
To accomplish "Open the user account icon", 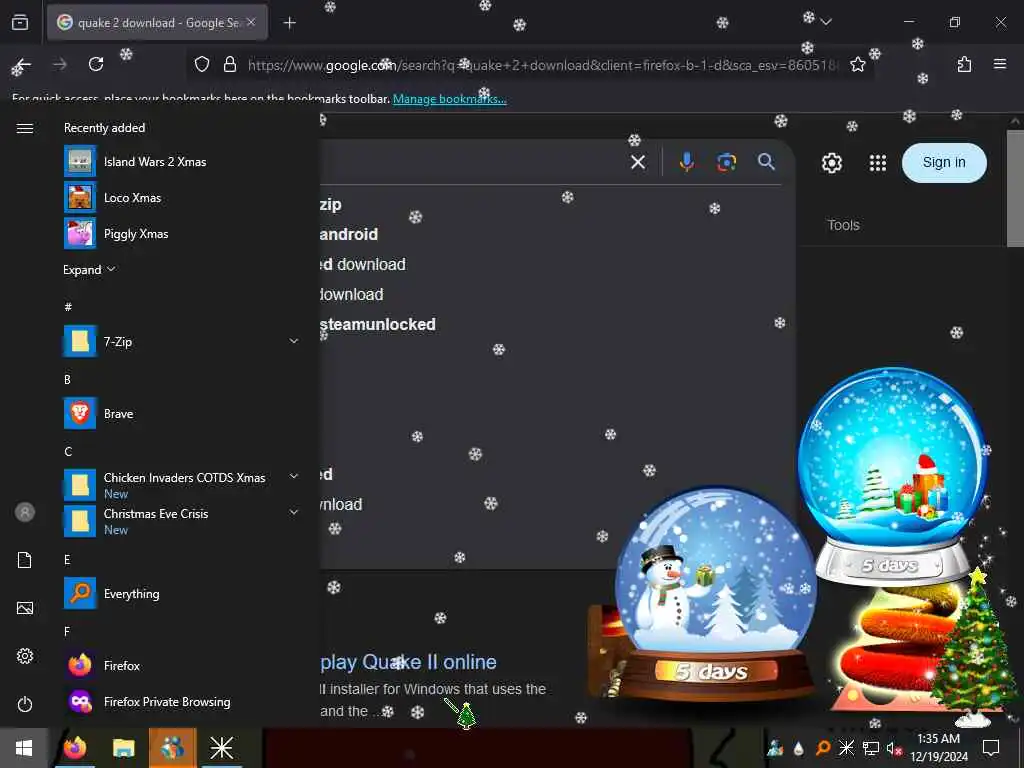I will (25, 512).
